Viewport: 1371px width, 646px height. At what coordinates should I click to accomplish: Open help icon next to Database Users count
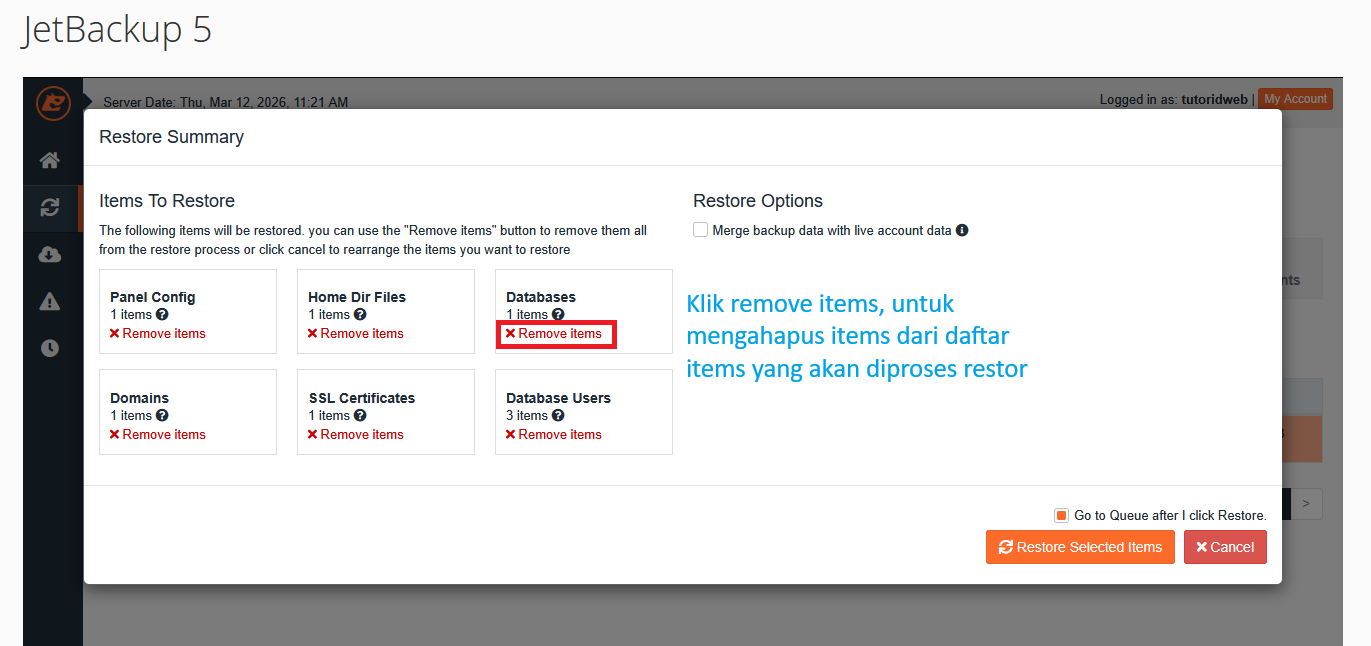pyautogui.click(x=557, y=415)
